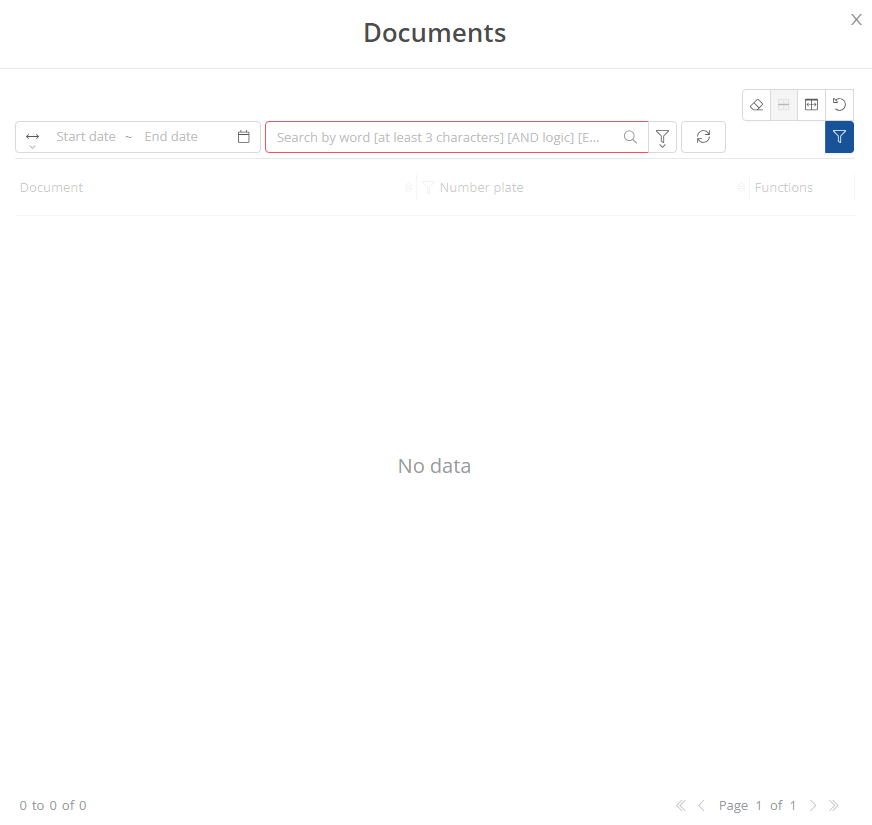The width and height of the screenshot is (872, 825).
Task: Go to the previous page
Action: pos(701,806)
